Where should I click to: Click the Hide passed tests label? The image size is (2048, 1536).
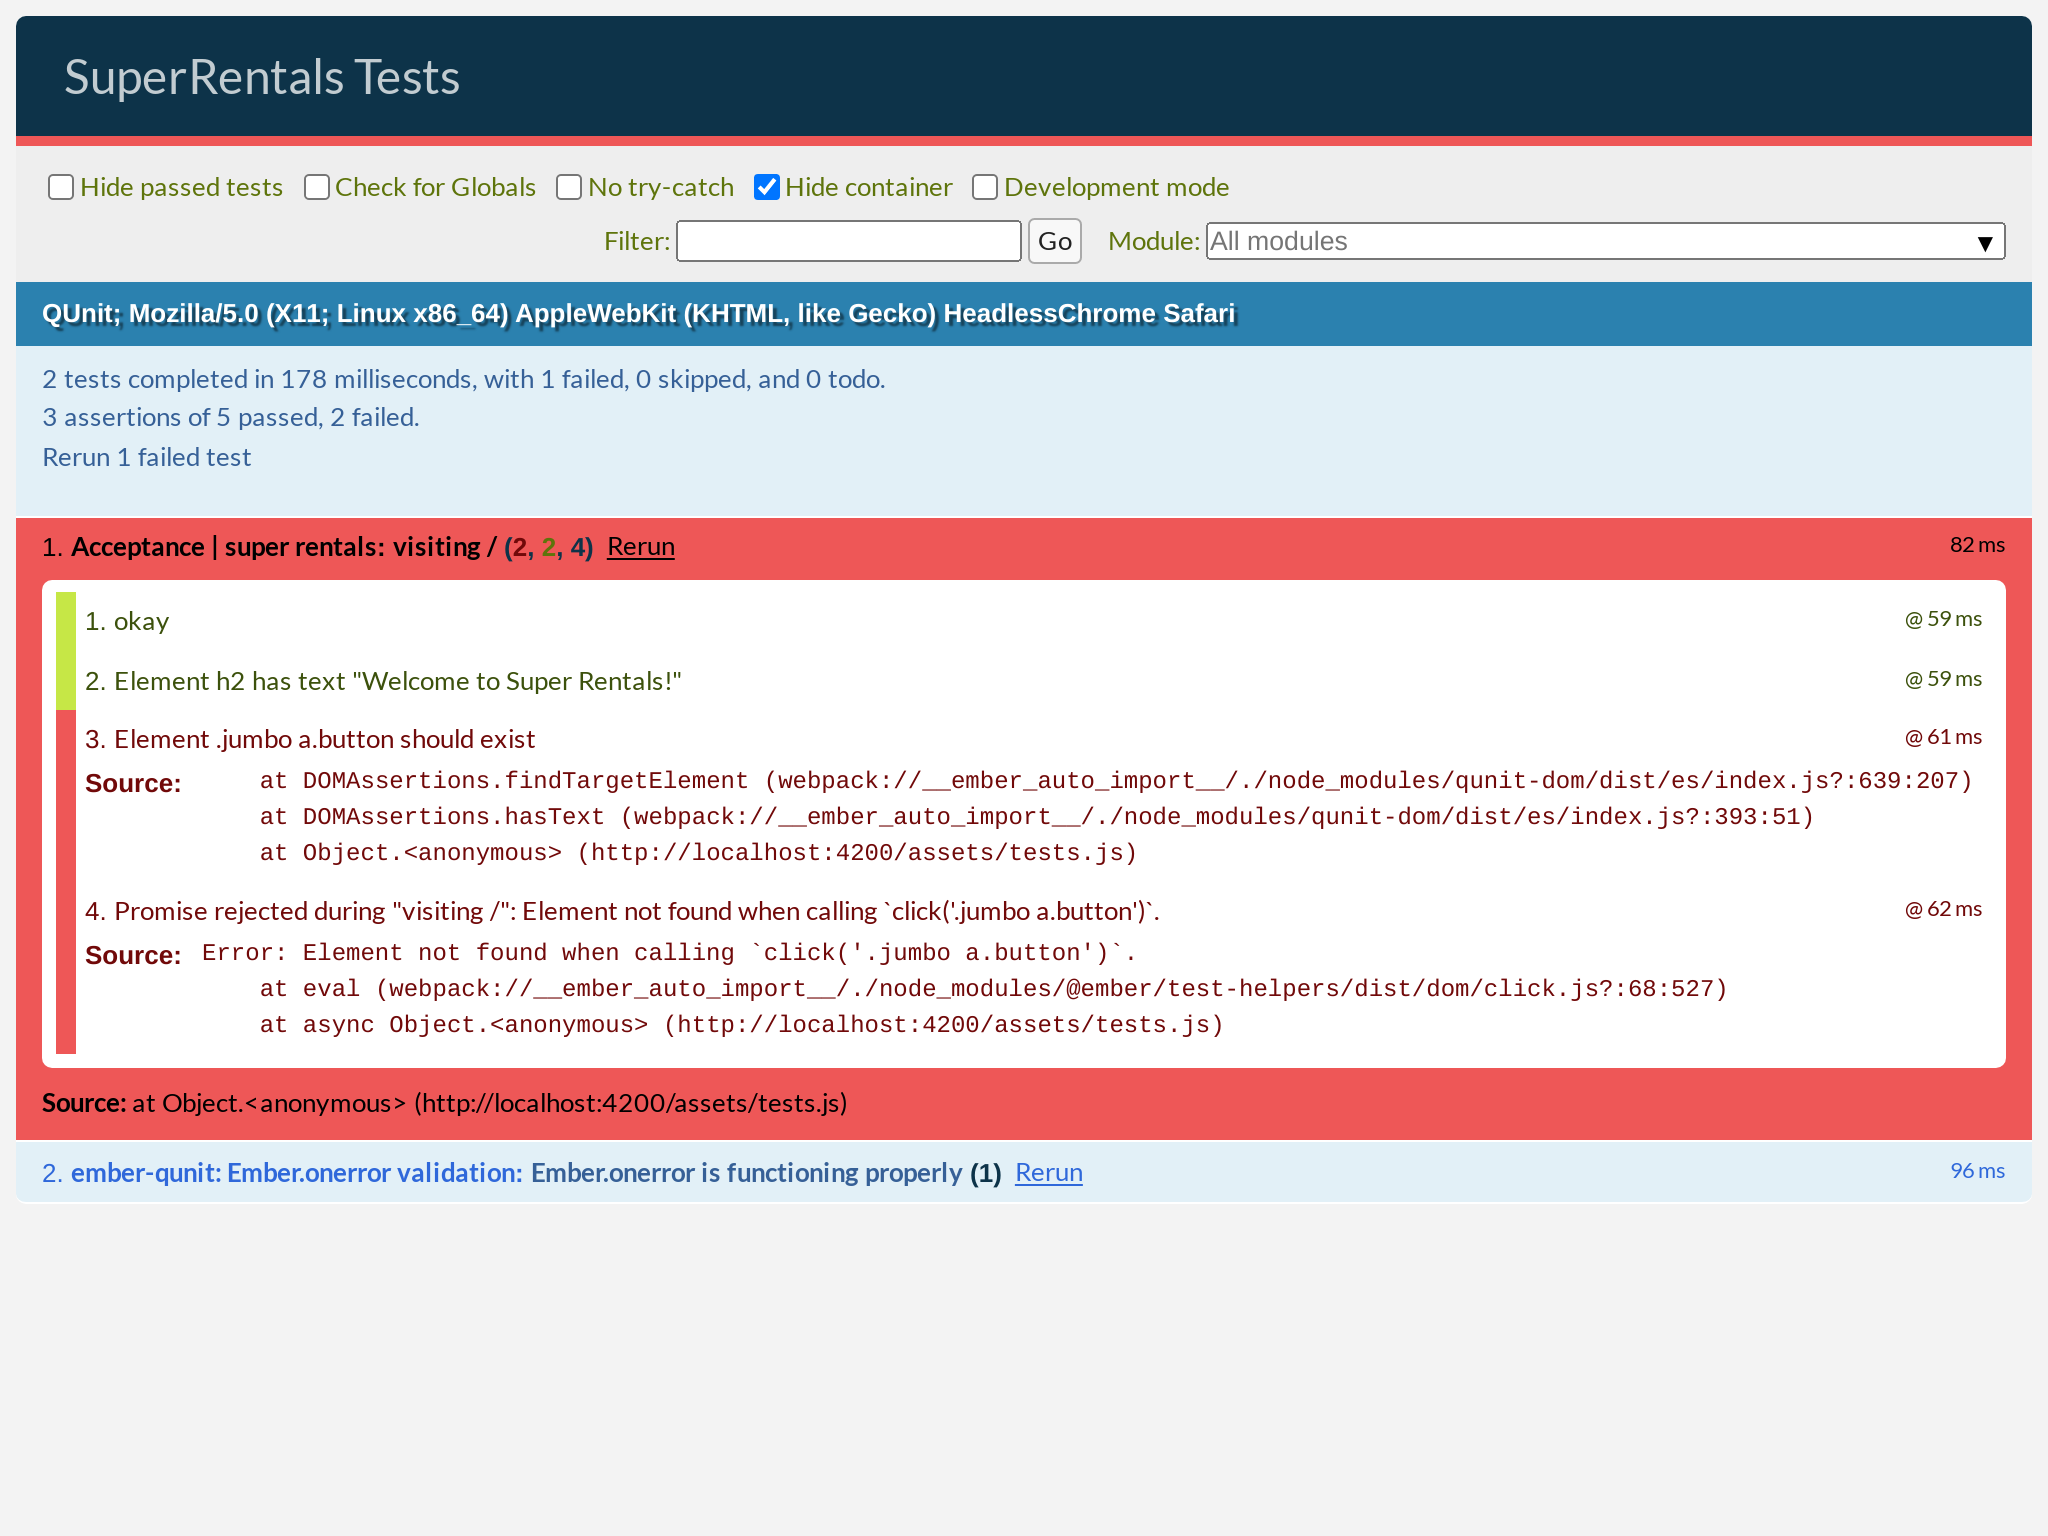pos(182,187)
